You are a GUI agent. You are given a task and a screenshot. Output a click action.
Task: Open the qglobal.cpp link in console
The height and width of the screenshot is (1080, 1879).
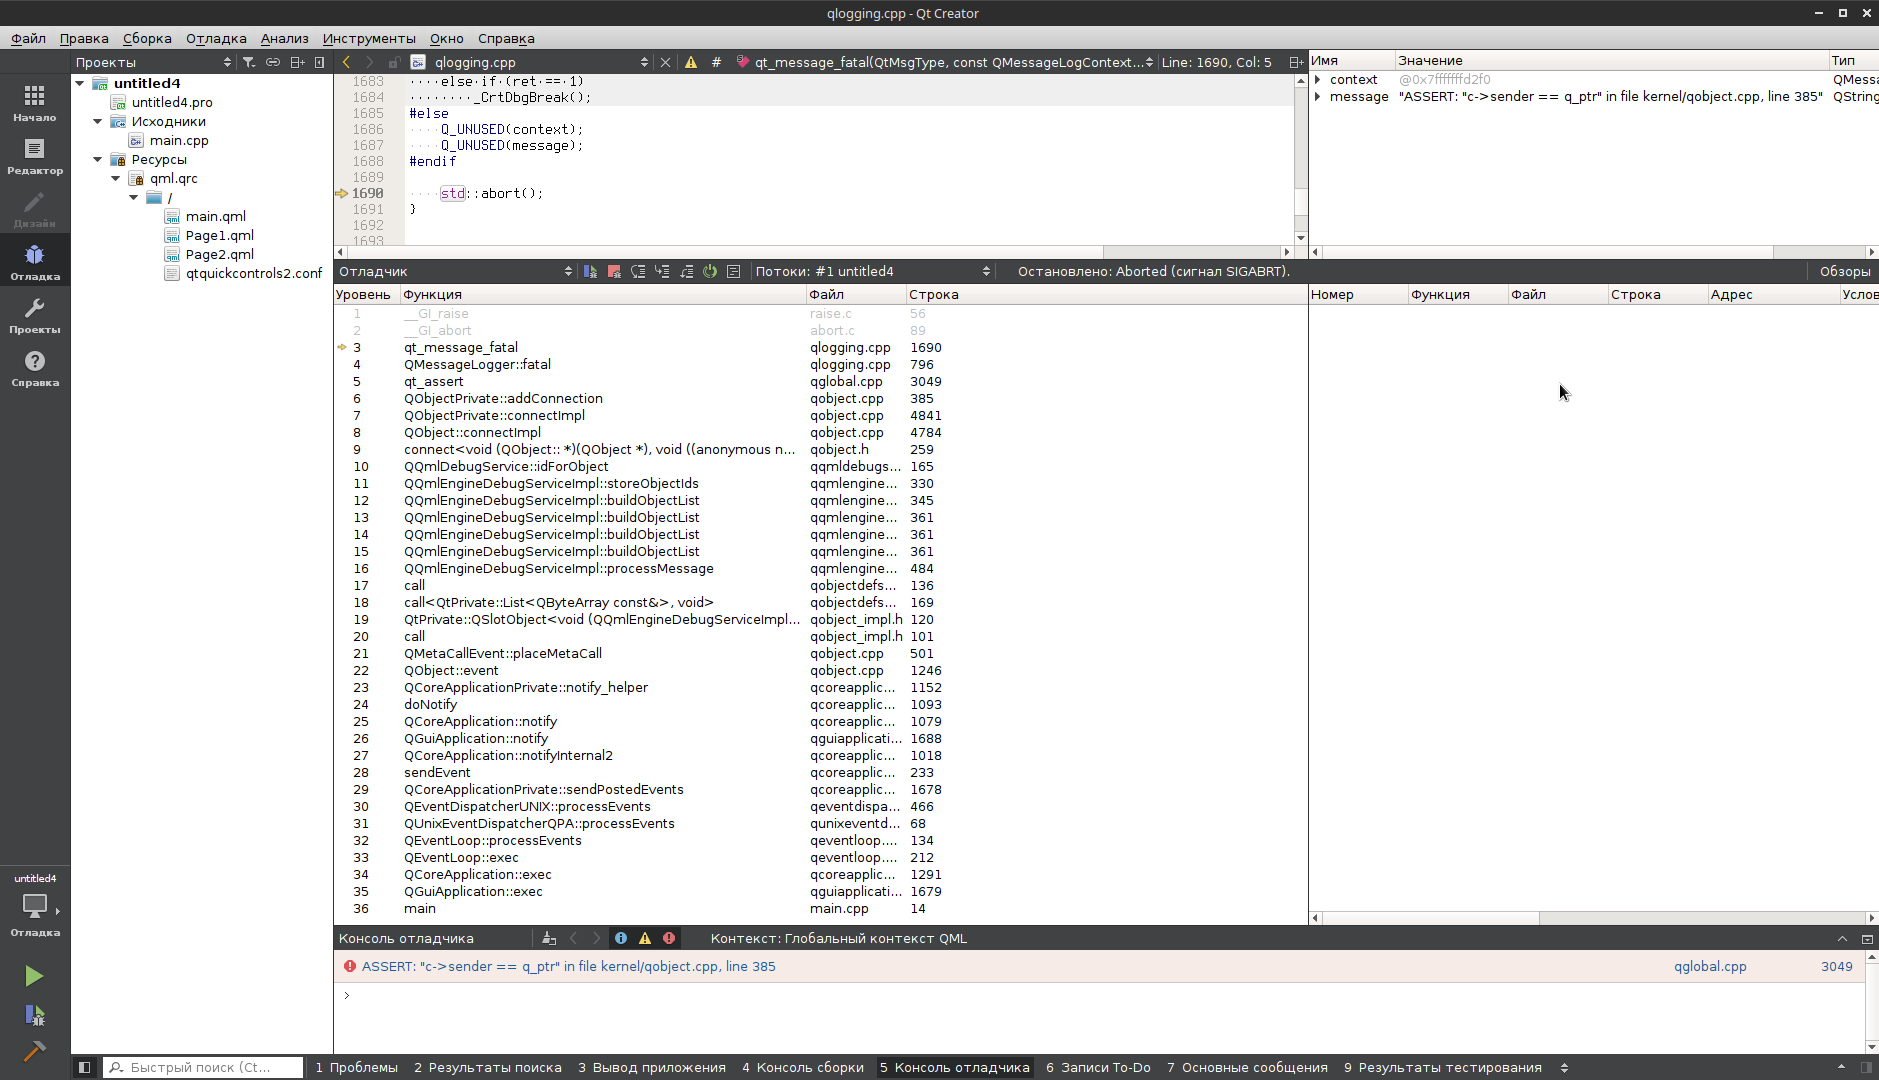pyautogui.click(x=1710, y=966)
